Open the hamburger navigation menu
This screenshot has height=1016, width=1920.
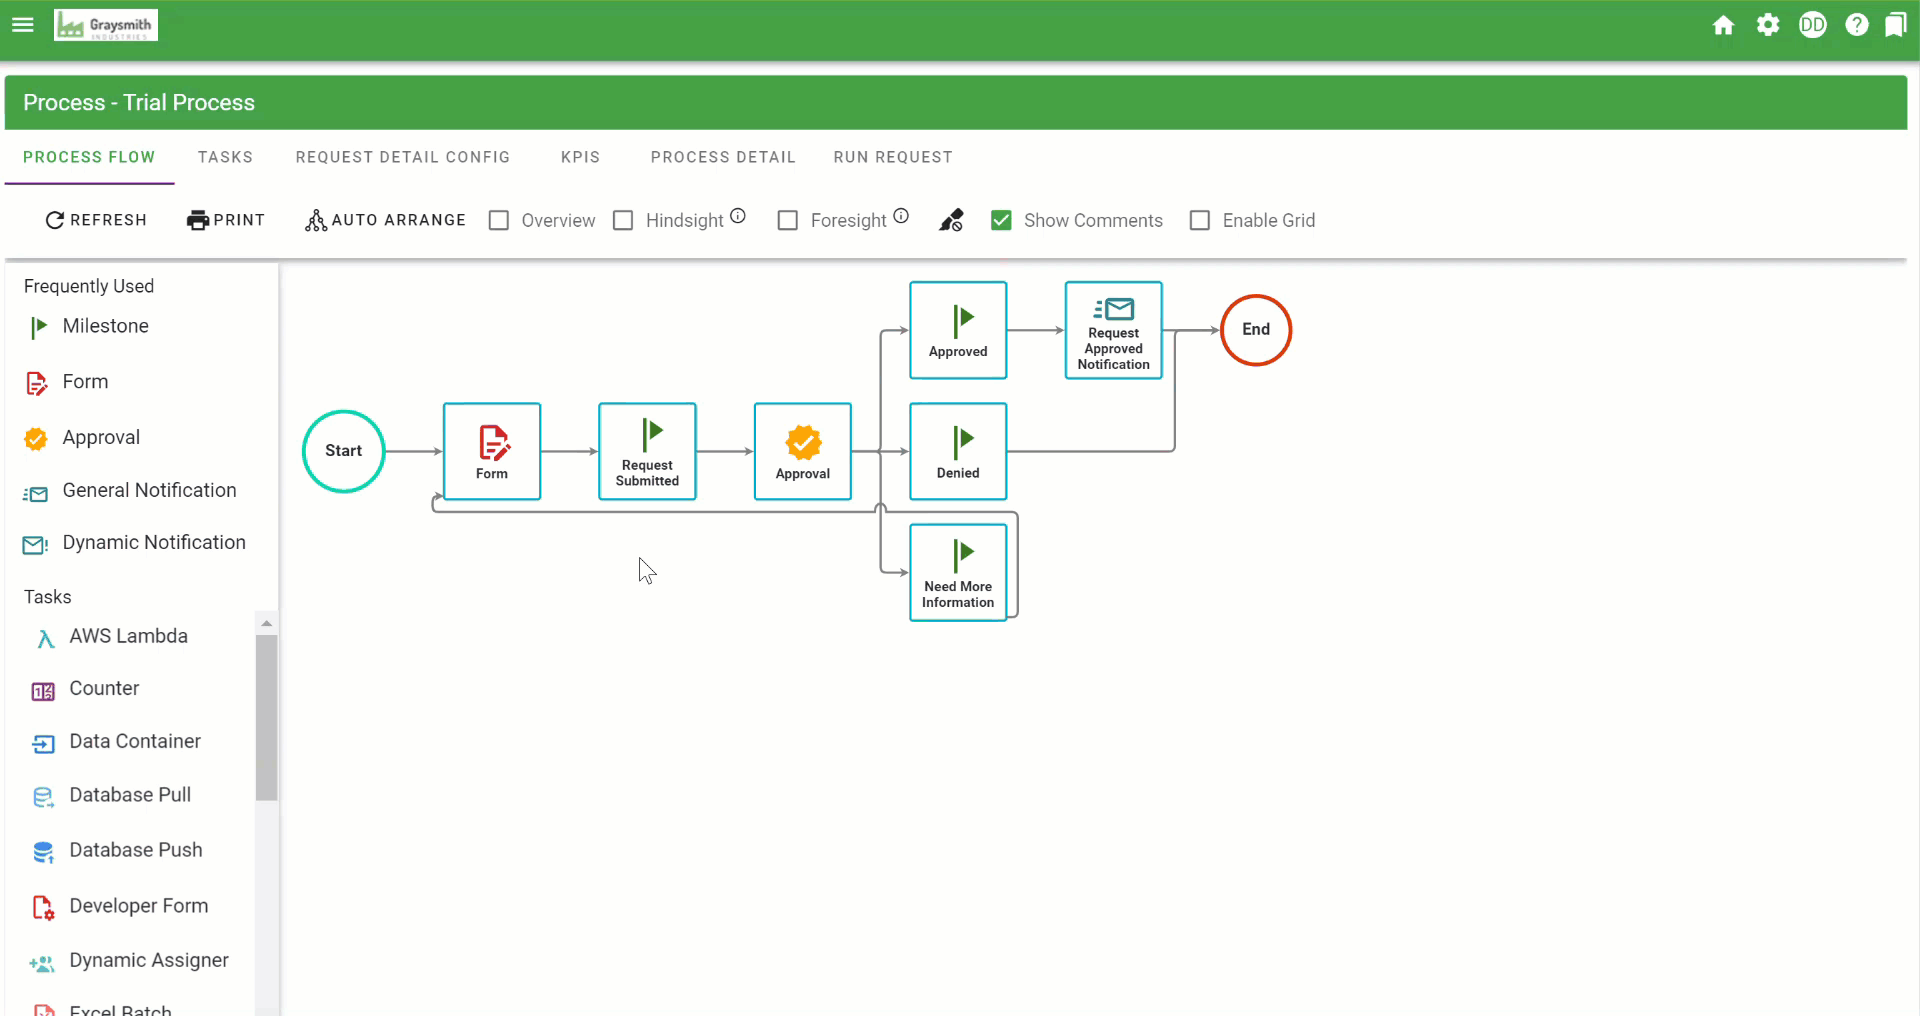[x=23, y=25]
